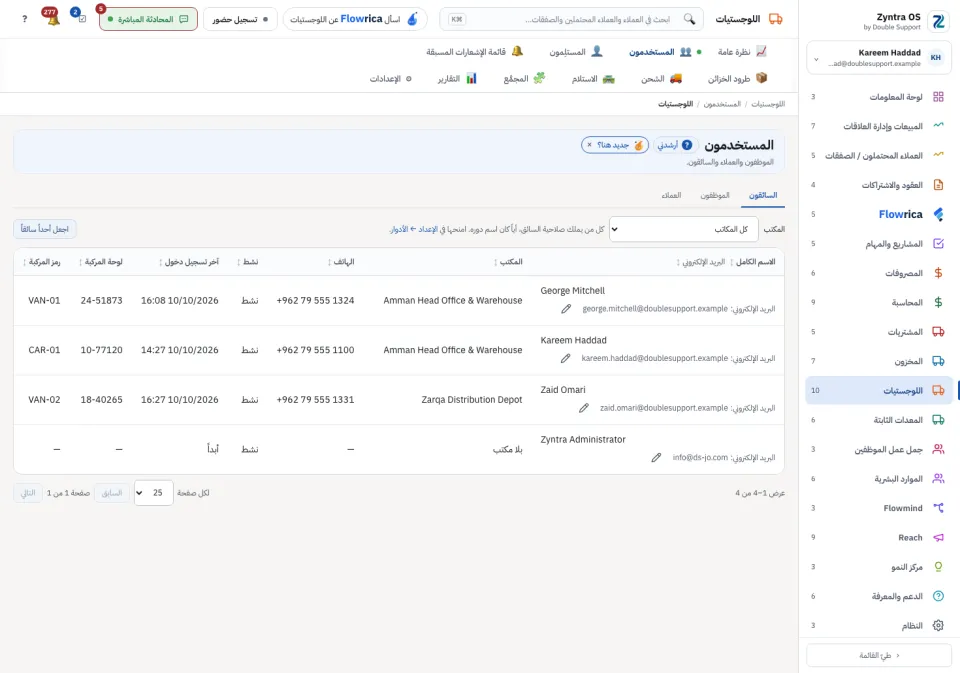Click the Zyntra OS logo
The width and height of the screenshot is (960, 673).
point(937,21)
